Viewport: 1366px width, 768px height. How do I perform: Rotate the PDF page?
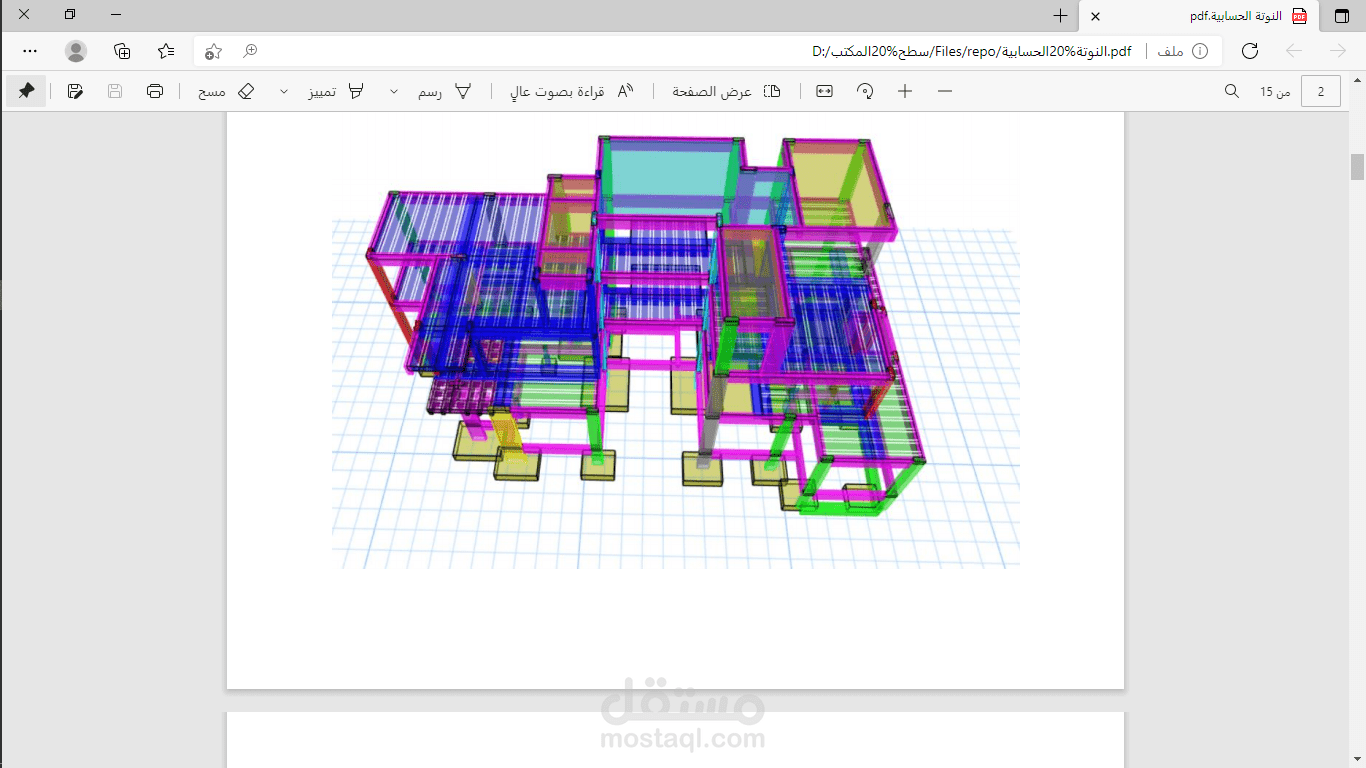point(865,91)
